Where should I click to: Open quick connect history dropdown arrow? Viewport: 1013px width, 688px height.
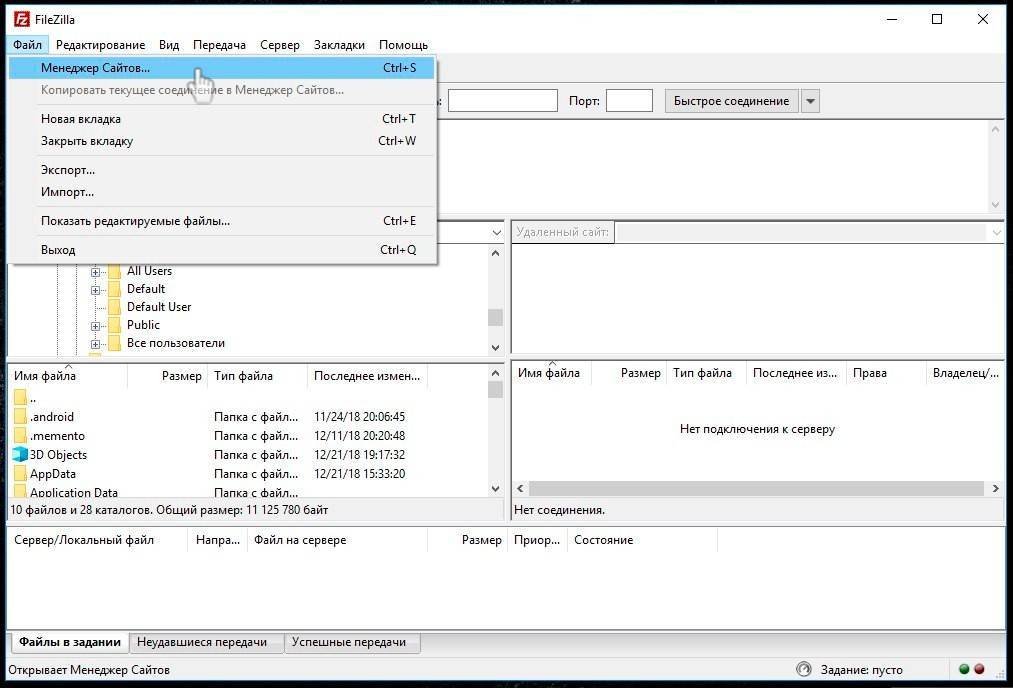(x=810, y=101)
